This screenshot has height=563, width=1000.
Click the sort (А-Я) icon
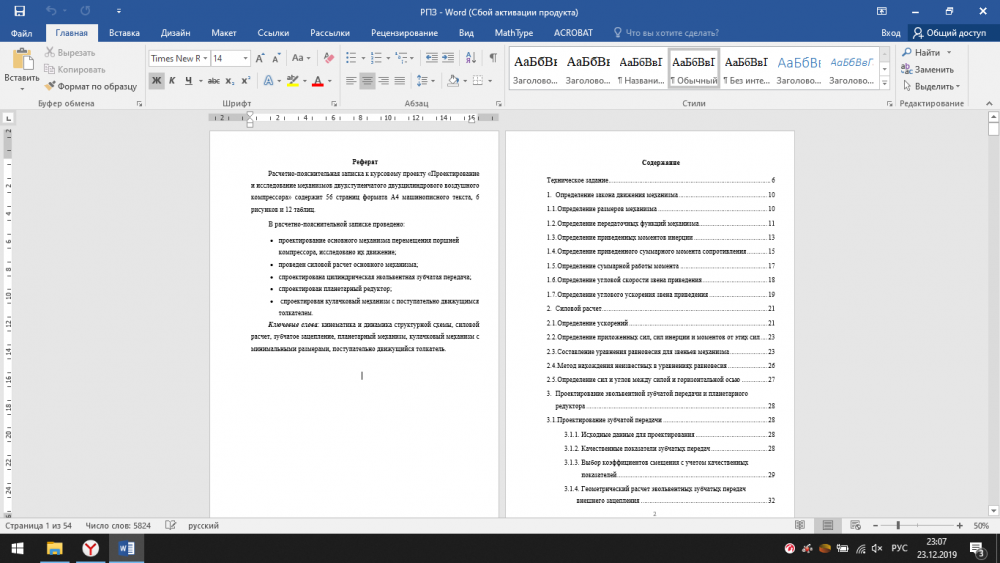[x=470, y=58]
